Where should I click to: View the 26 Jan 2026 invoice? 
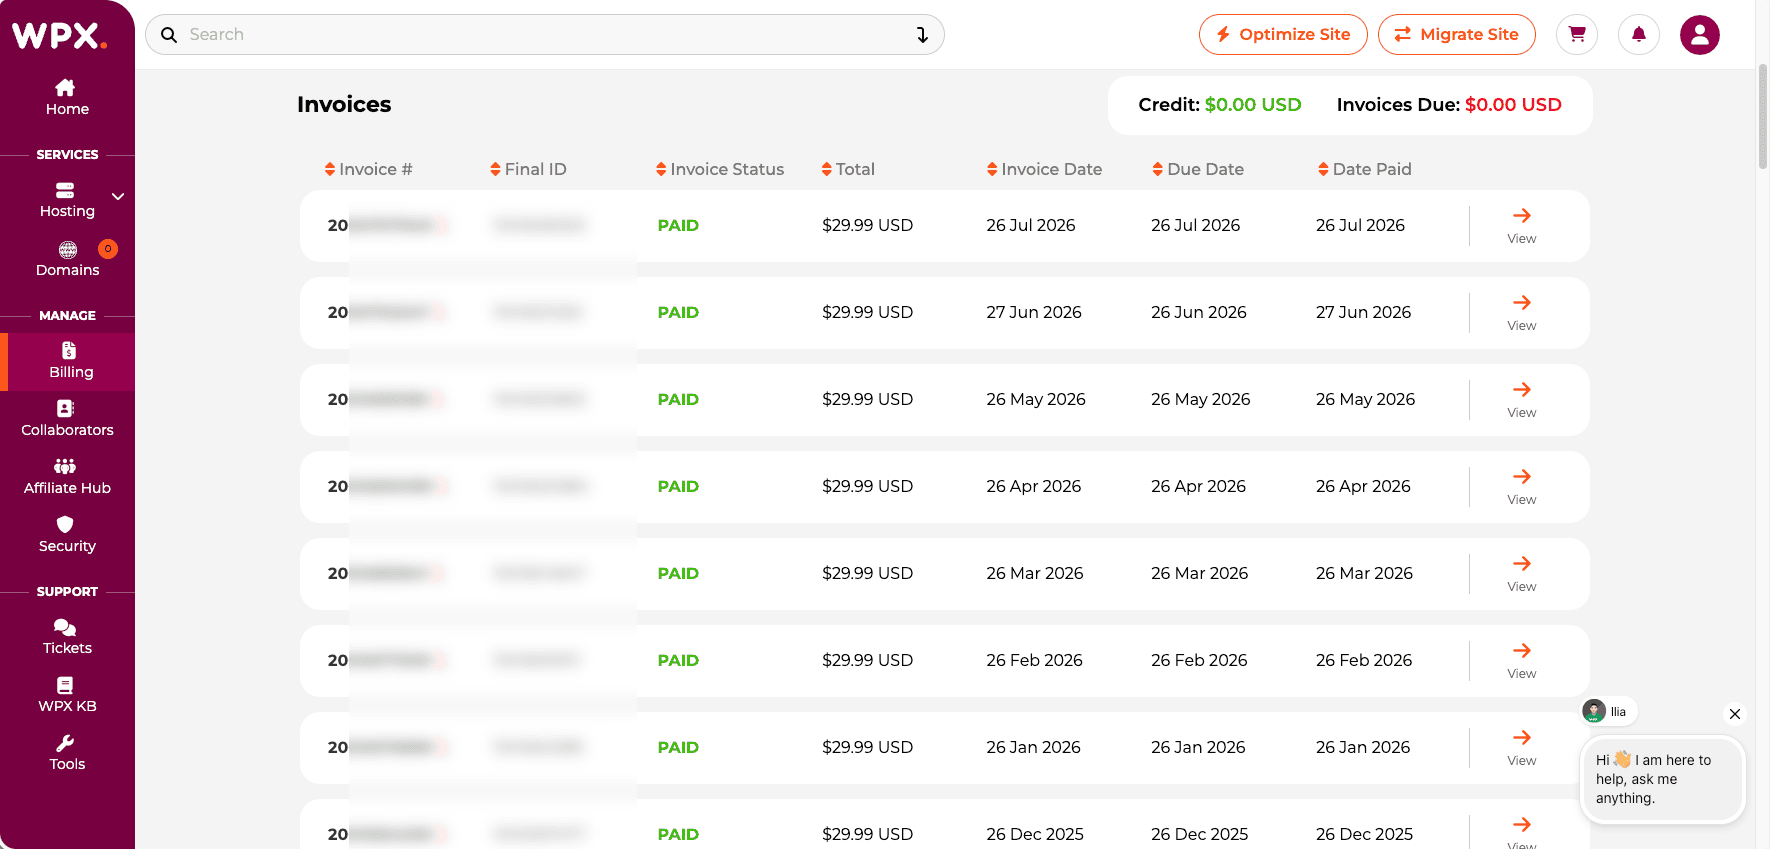pos(1522,748)
